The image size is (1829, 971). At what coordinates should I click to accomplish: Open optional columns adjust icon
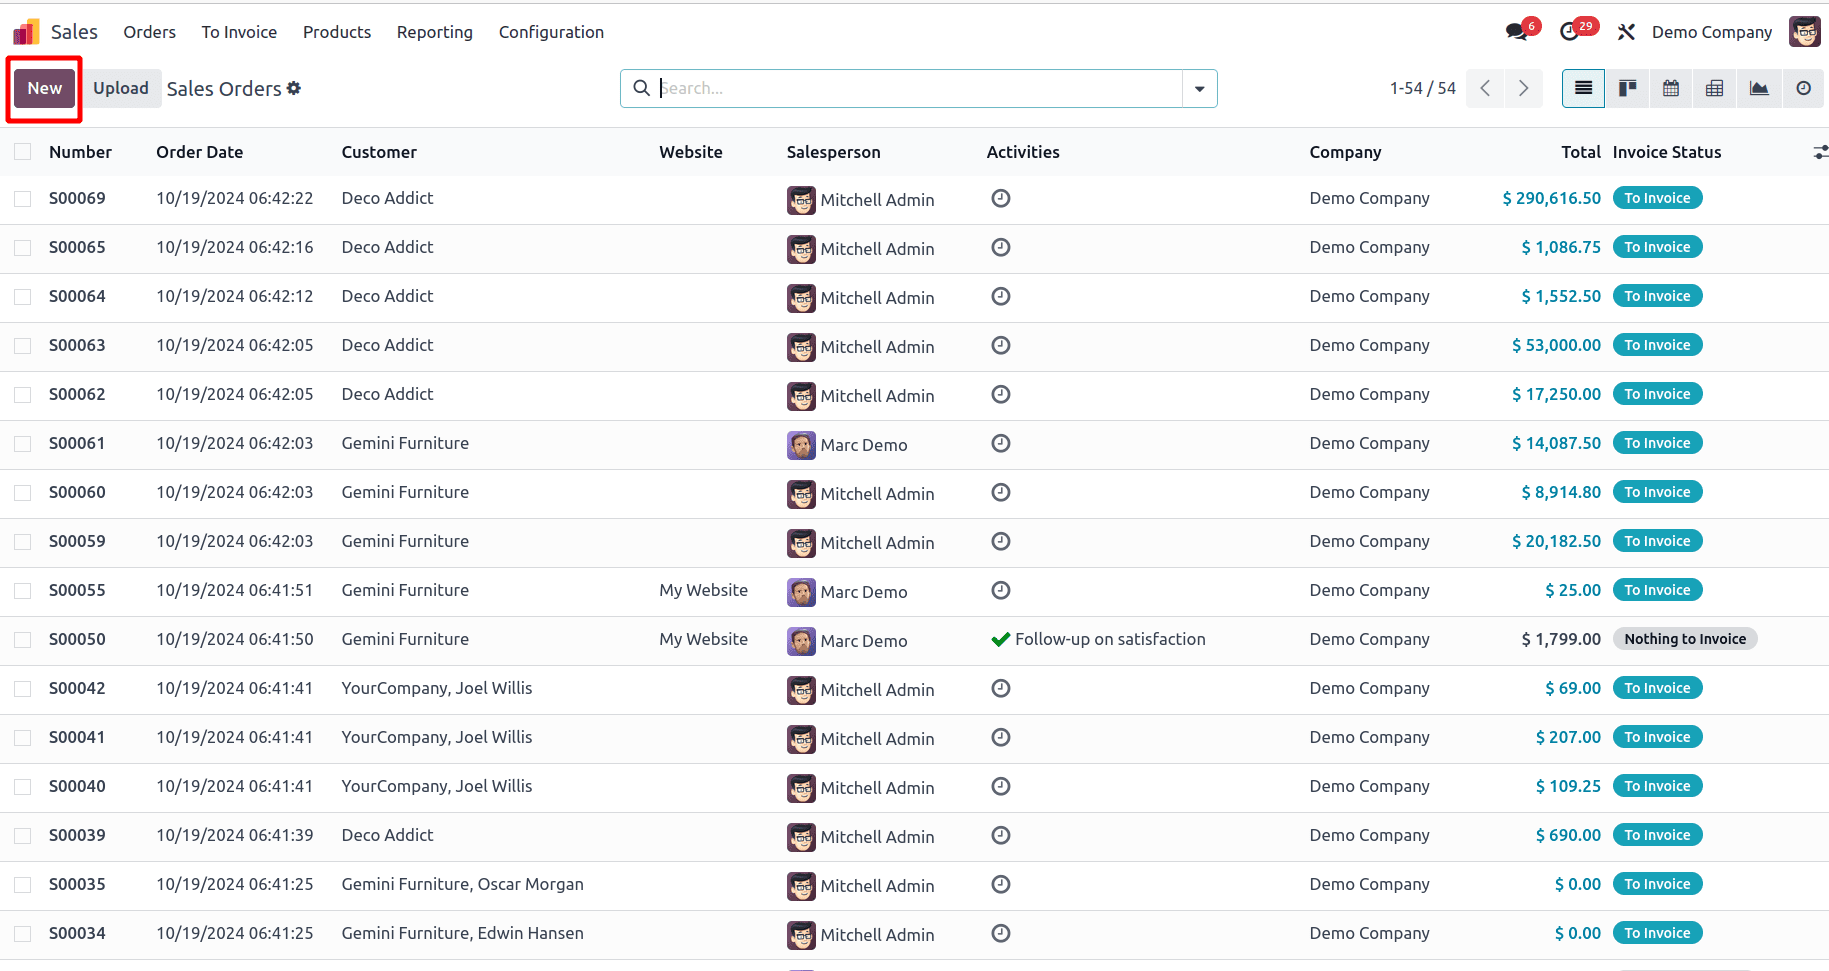coord(1820,152)
